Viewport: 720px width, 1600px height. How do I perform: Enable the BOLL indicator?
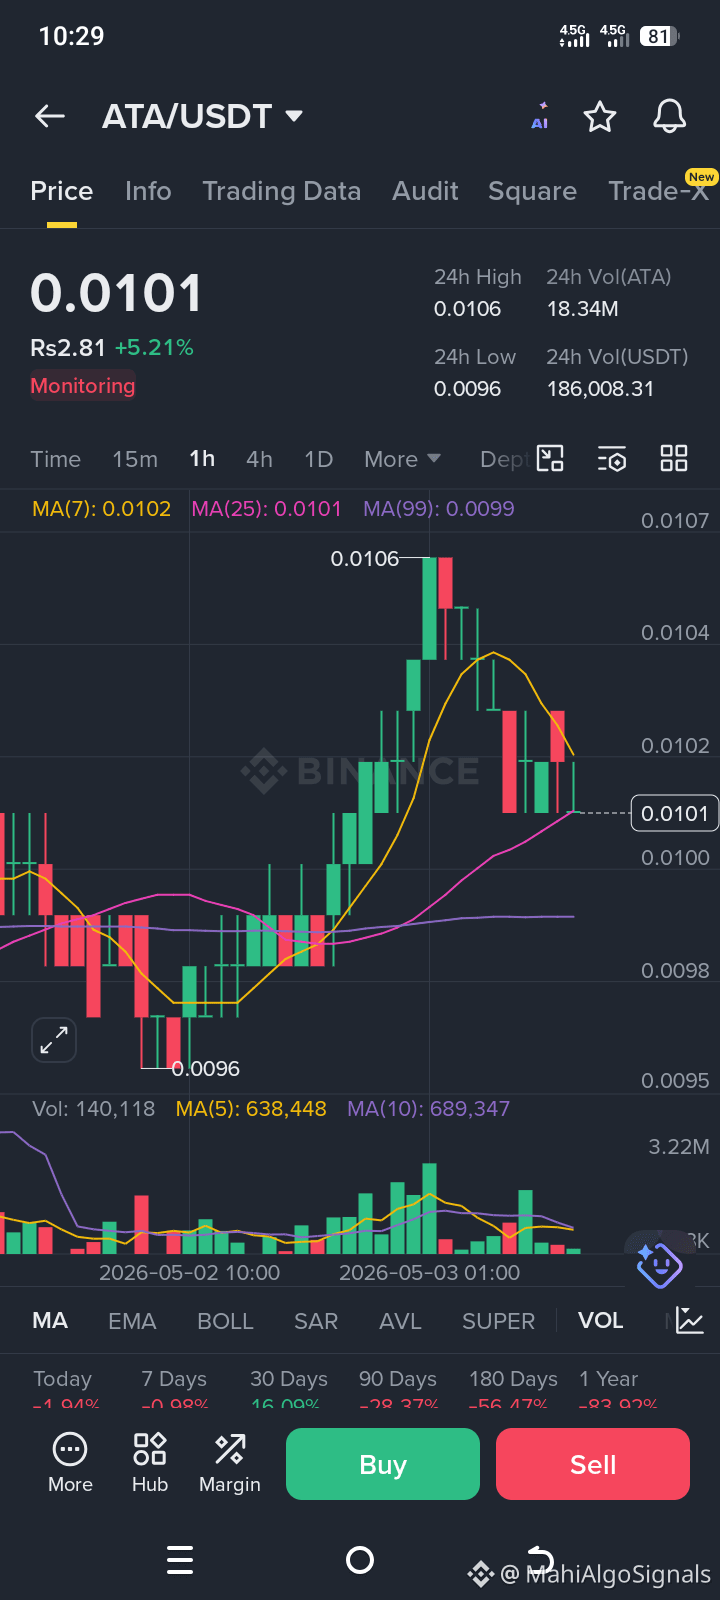coord(225,1321)
